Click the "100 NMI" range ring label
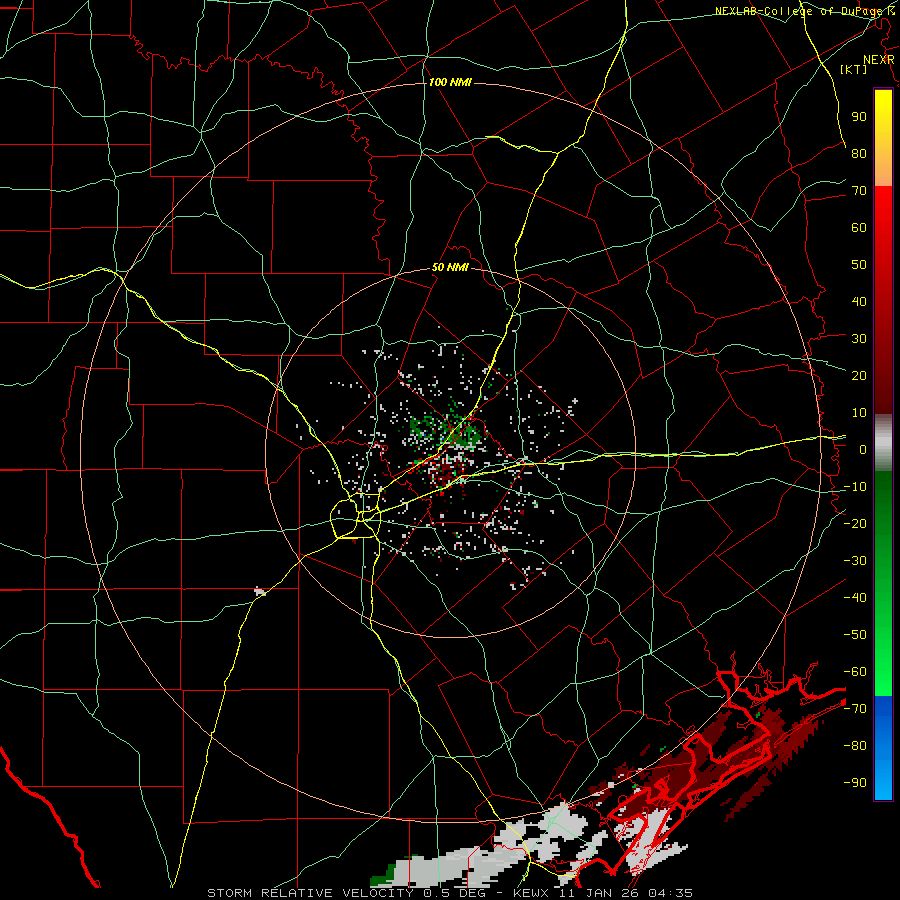Screen dimensions: 900x900 click(450, 82)
